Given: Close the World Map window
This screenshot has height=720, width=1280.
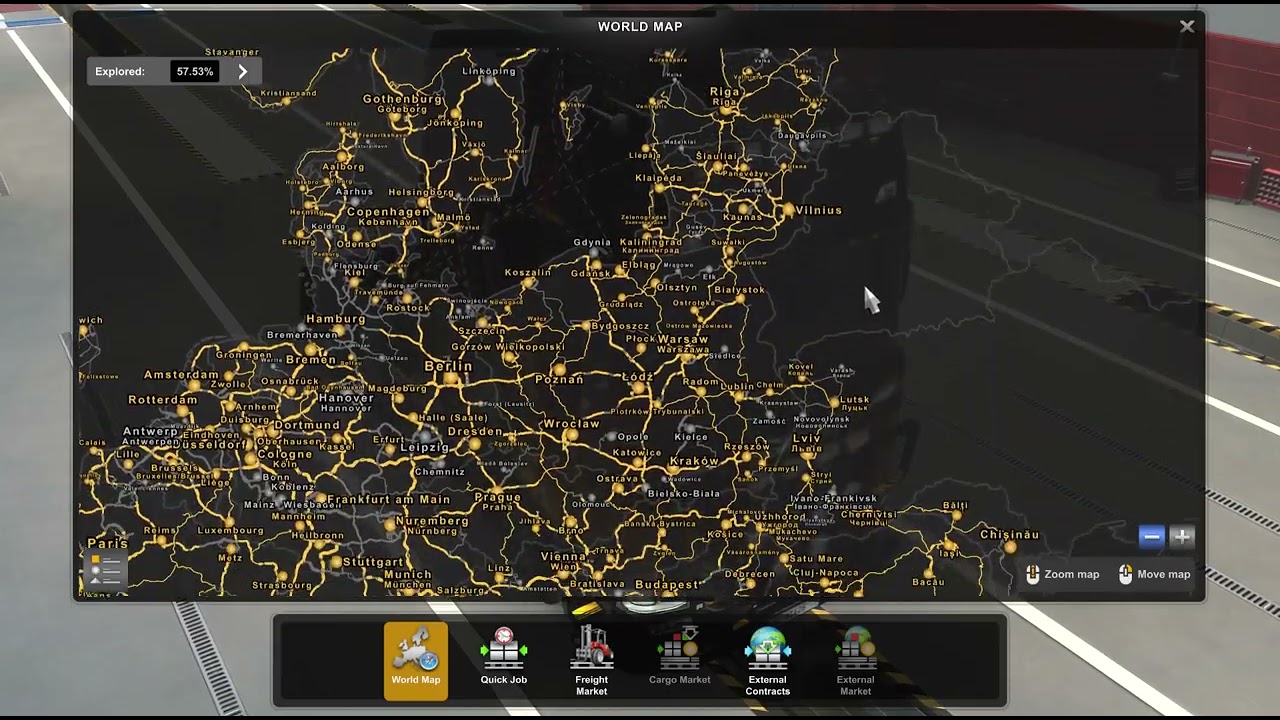Looking at the screenshot, I should click(1187, 27).
